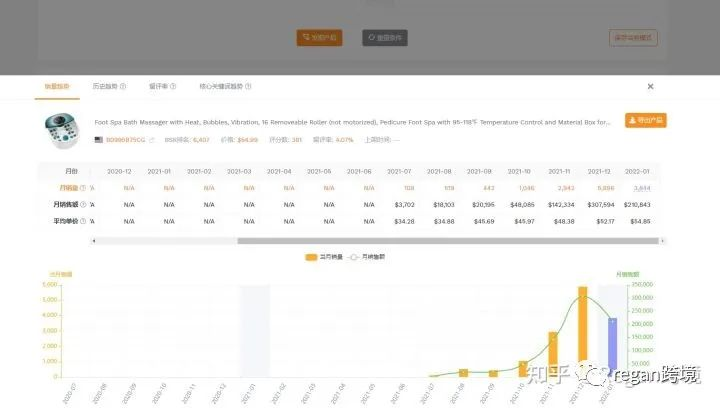Click the foot spa product thumbnail

(62, 130)
